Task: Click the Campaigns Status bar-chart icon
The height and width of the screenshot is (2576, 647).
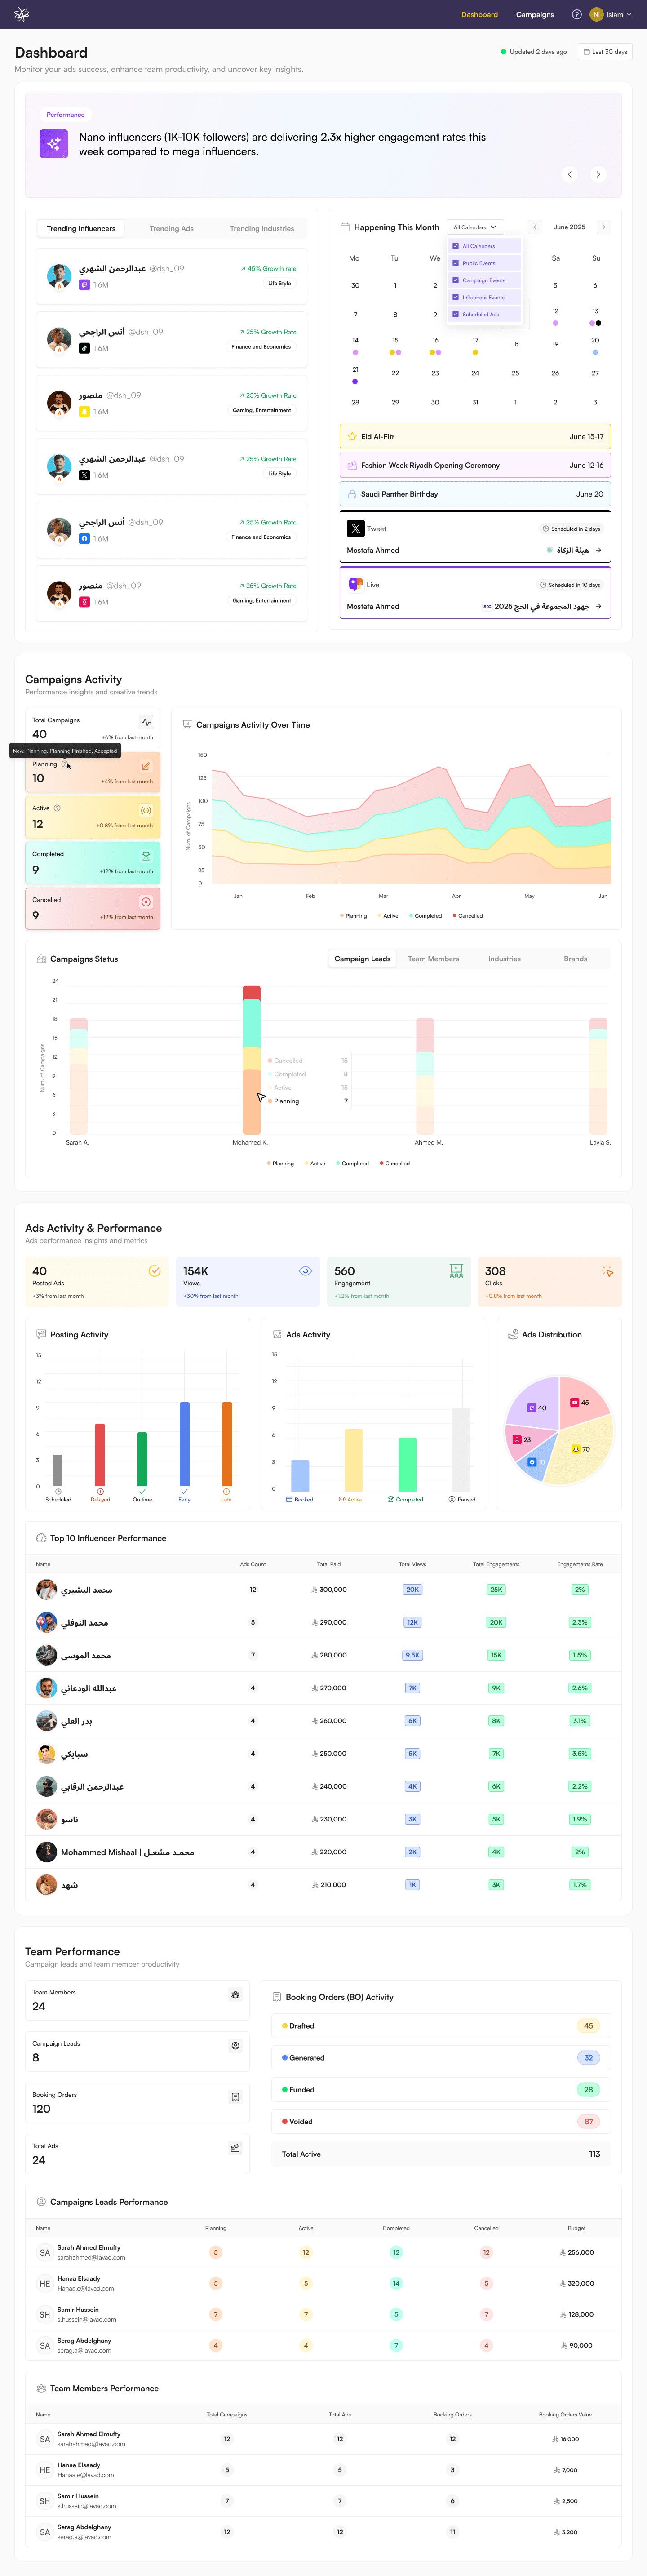Action: tap(41, 959)
